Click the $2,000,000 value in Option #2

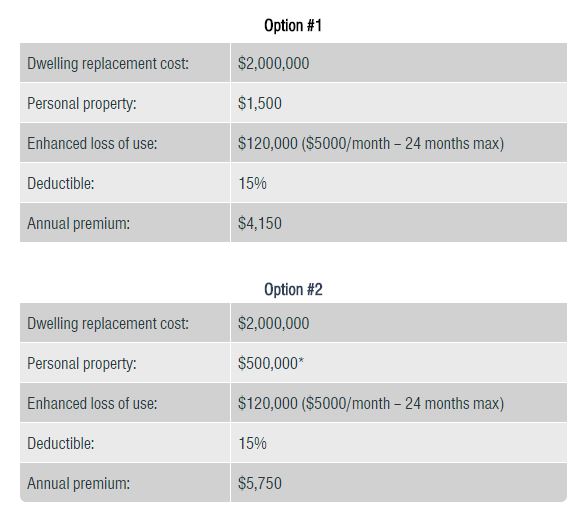(x=273, y=324)
